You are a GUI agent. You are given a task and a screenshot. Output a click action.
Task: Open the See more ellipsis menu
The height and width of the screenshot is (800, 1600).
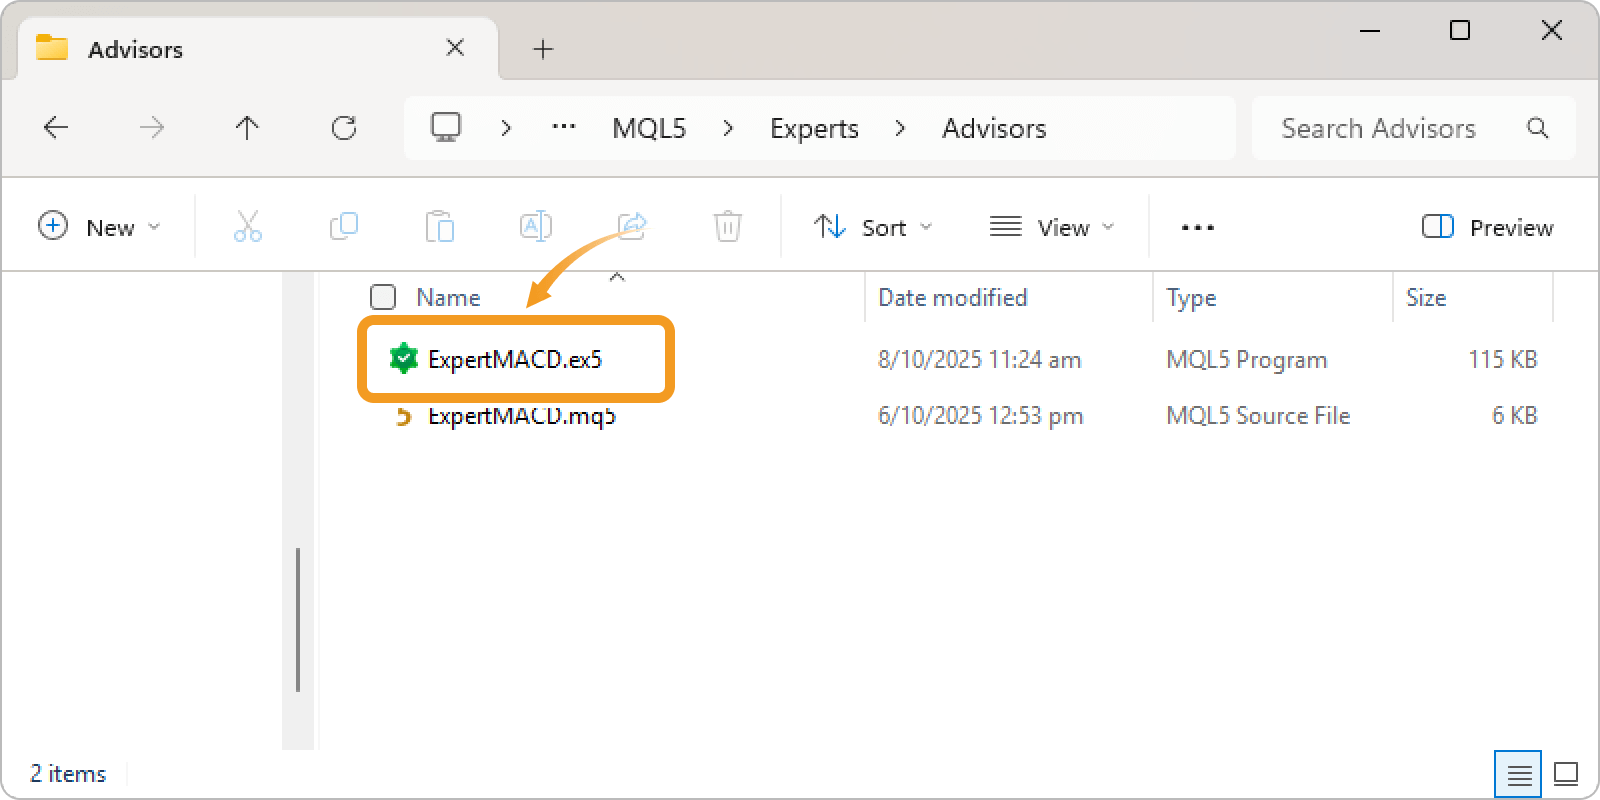click(x=1197, y=227)
